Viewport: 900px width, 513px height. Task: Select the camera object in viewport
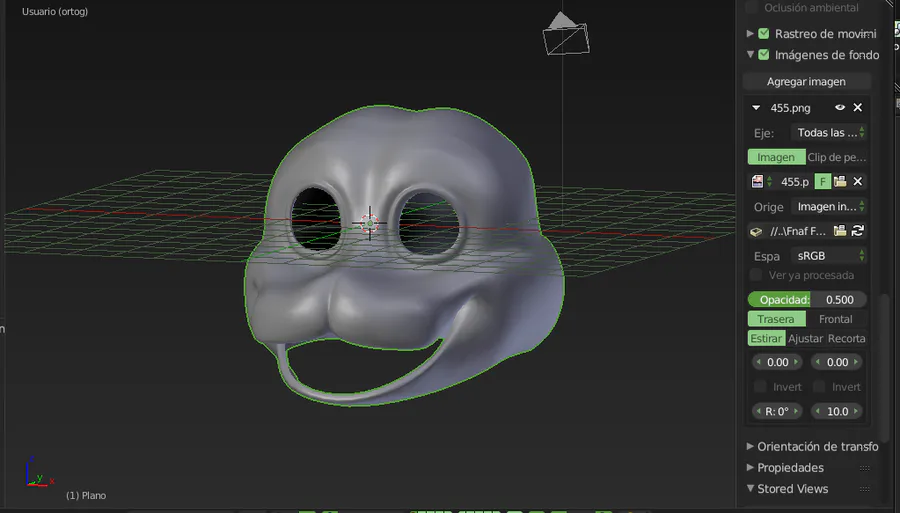tap(566, 34)
